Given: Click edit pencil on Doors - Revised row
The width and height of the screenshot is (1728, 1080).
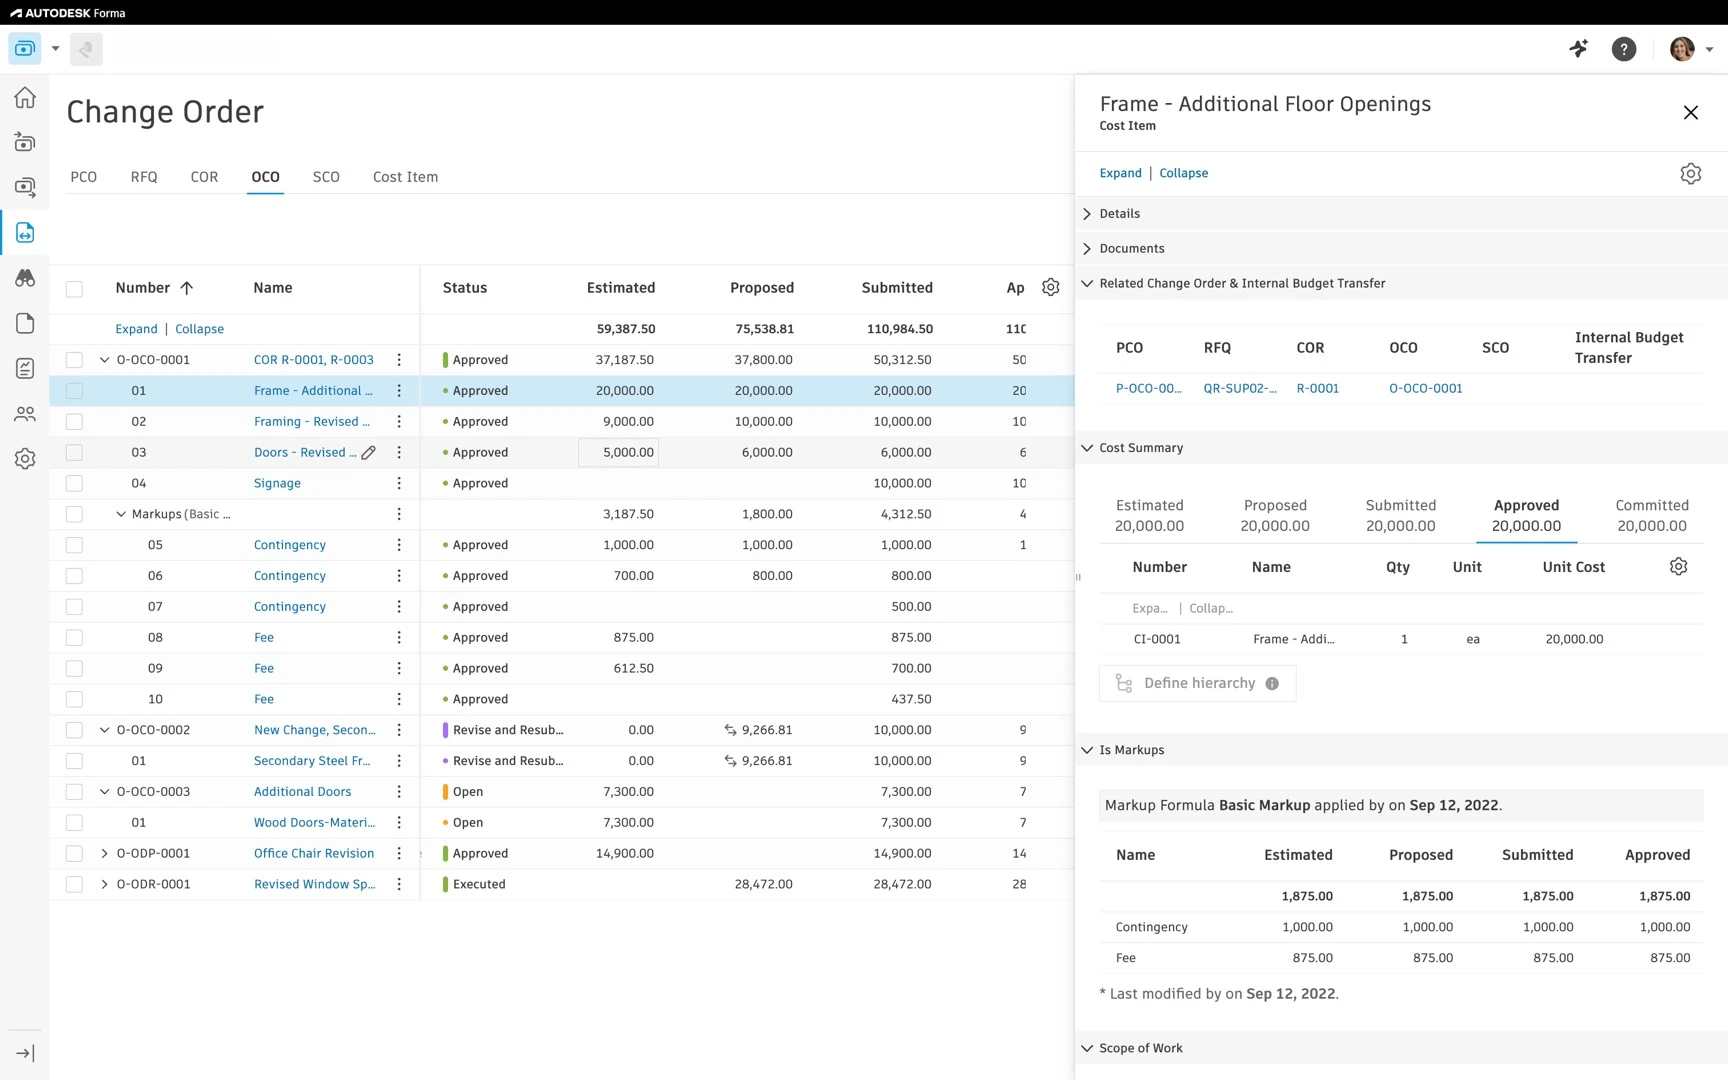Looking at the screenshot, I should point(368,453).
